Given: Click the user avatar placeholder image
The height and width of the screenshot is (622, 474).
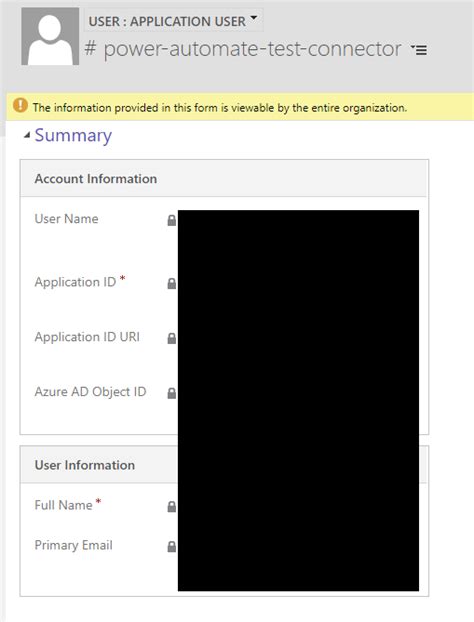Looking at the screenshot, I should point(50,36).
